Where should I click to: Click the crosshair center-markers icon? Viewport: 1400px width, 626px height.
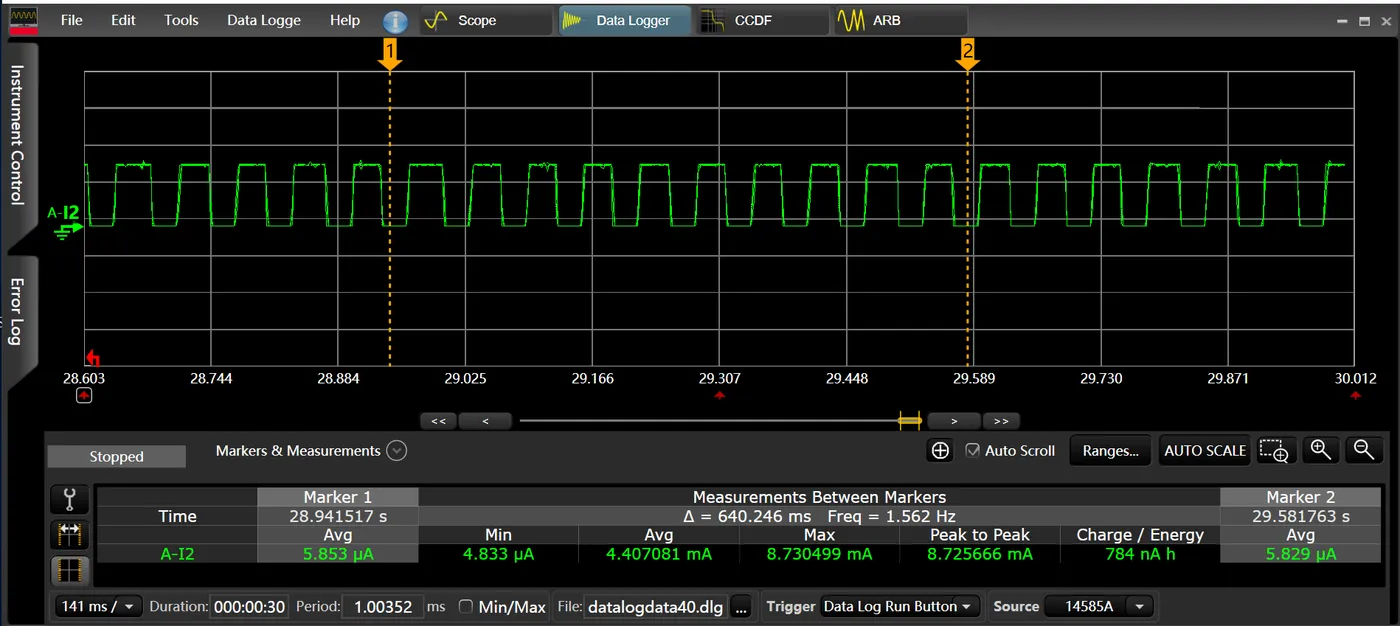tap(940, 451)
